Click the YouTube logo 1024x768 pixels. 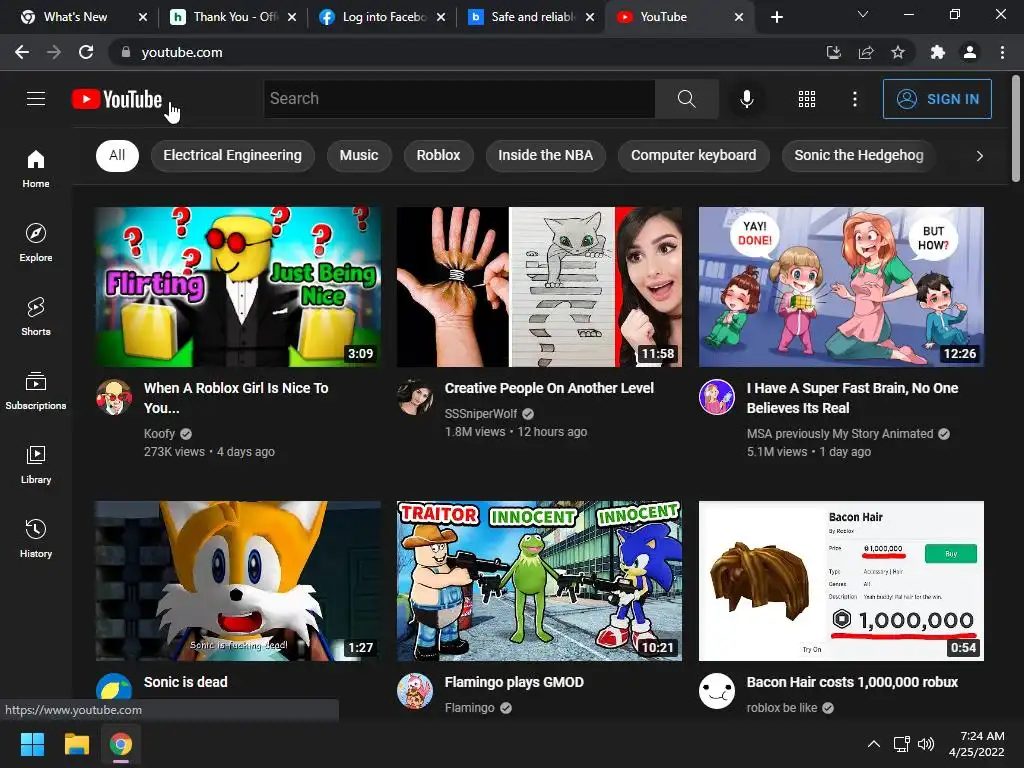click(117, 99)
